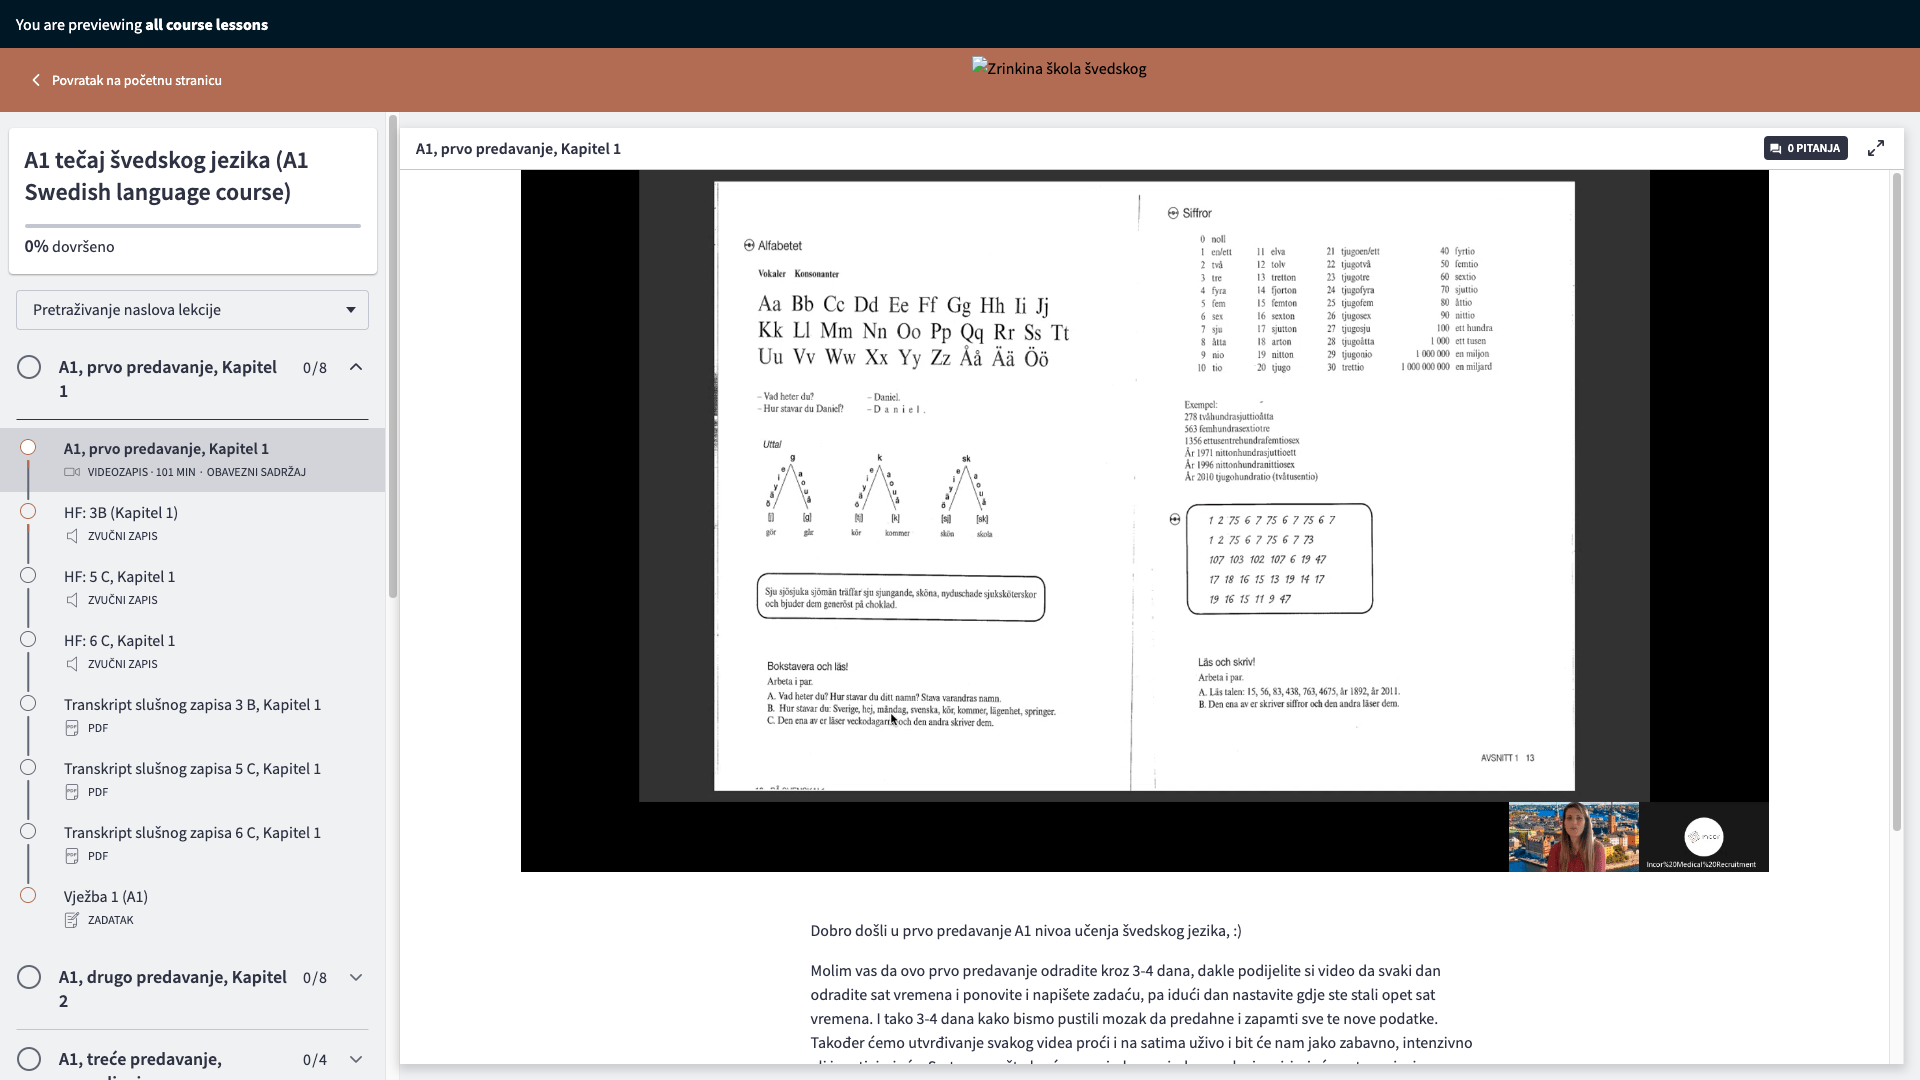This screenshot has height=1080, width=1920.
Task: Click the Zrinkina škola švedskog logo
Action: [x=1059, y=68]
